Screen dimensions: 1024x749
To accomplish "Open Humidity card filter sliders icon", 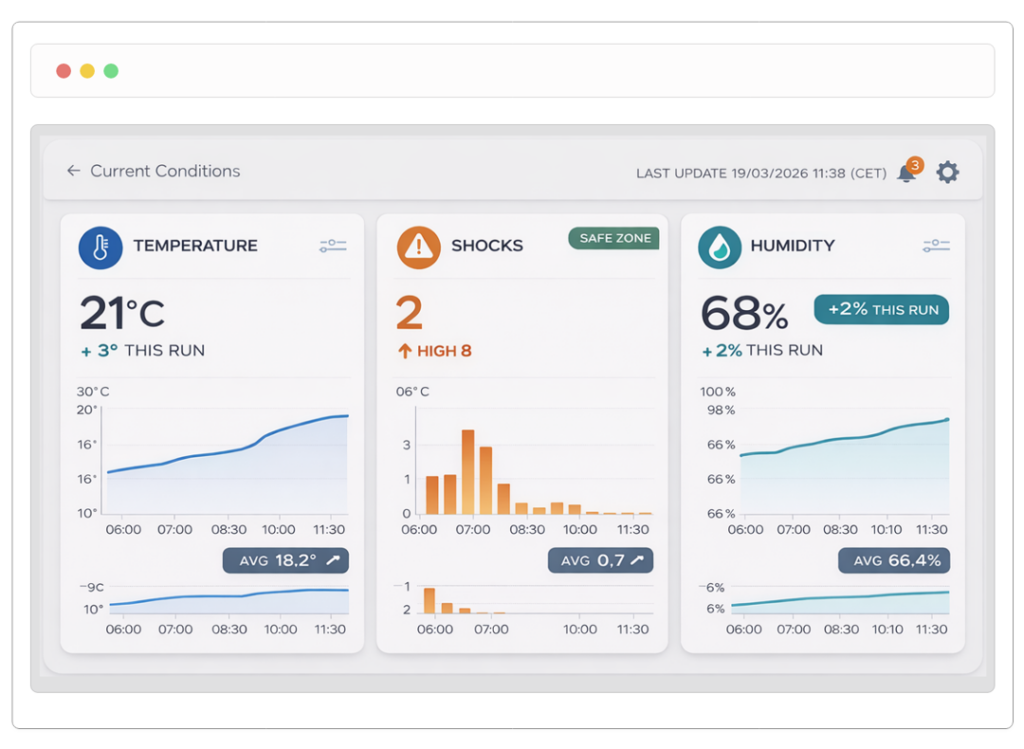I will [x=936, y=246].
